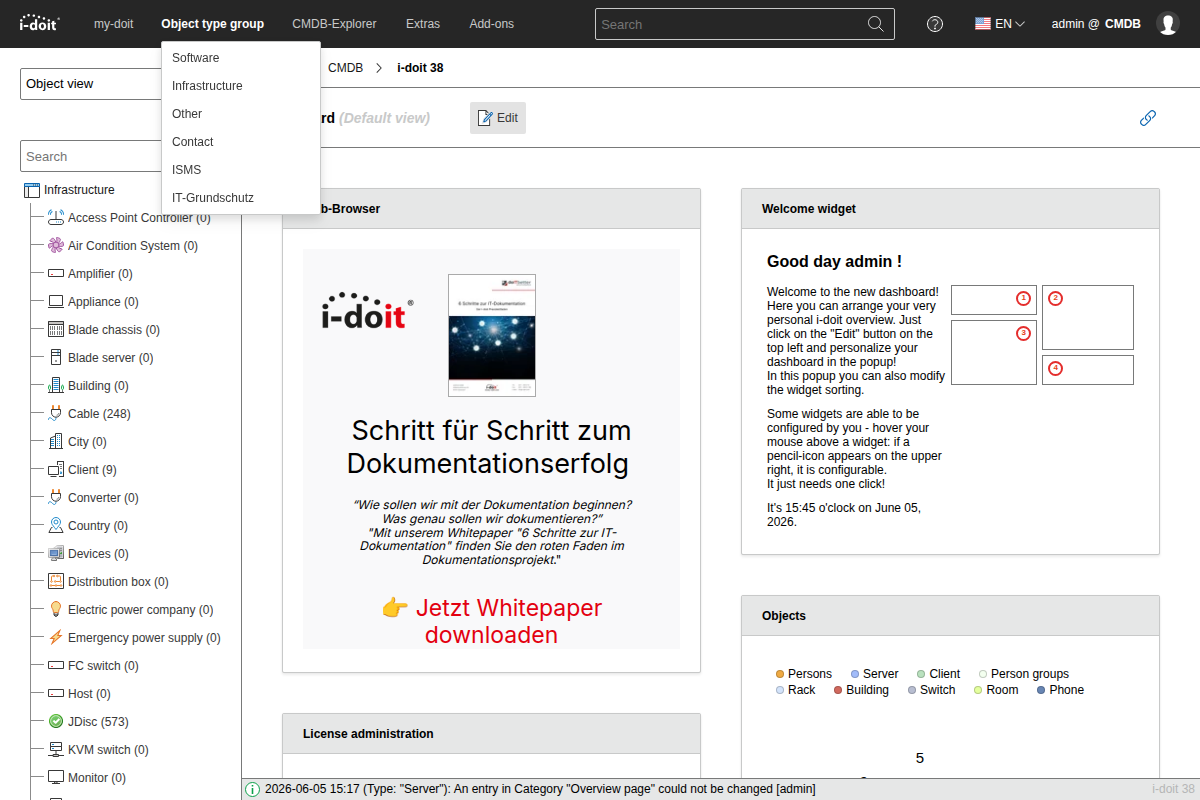Click the Air Condition System fan icon
This screenshot has width=1200, height=800.
point(56,246)
